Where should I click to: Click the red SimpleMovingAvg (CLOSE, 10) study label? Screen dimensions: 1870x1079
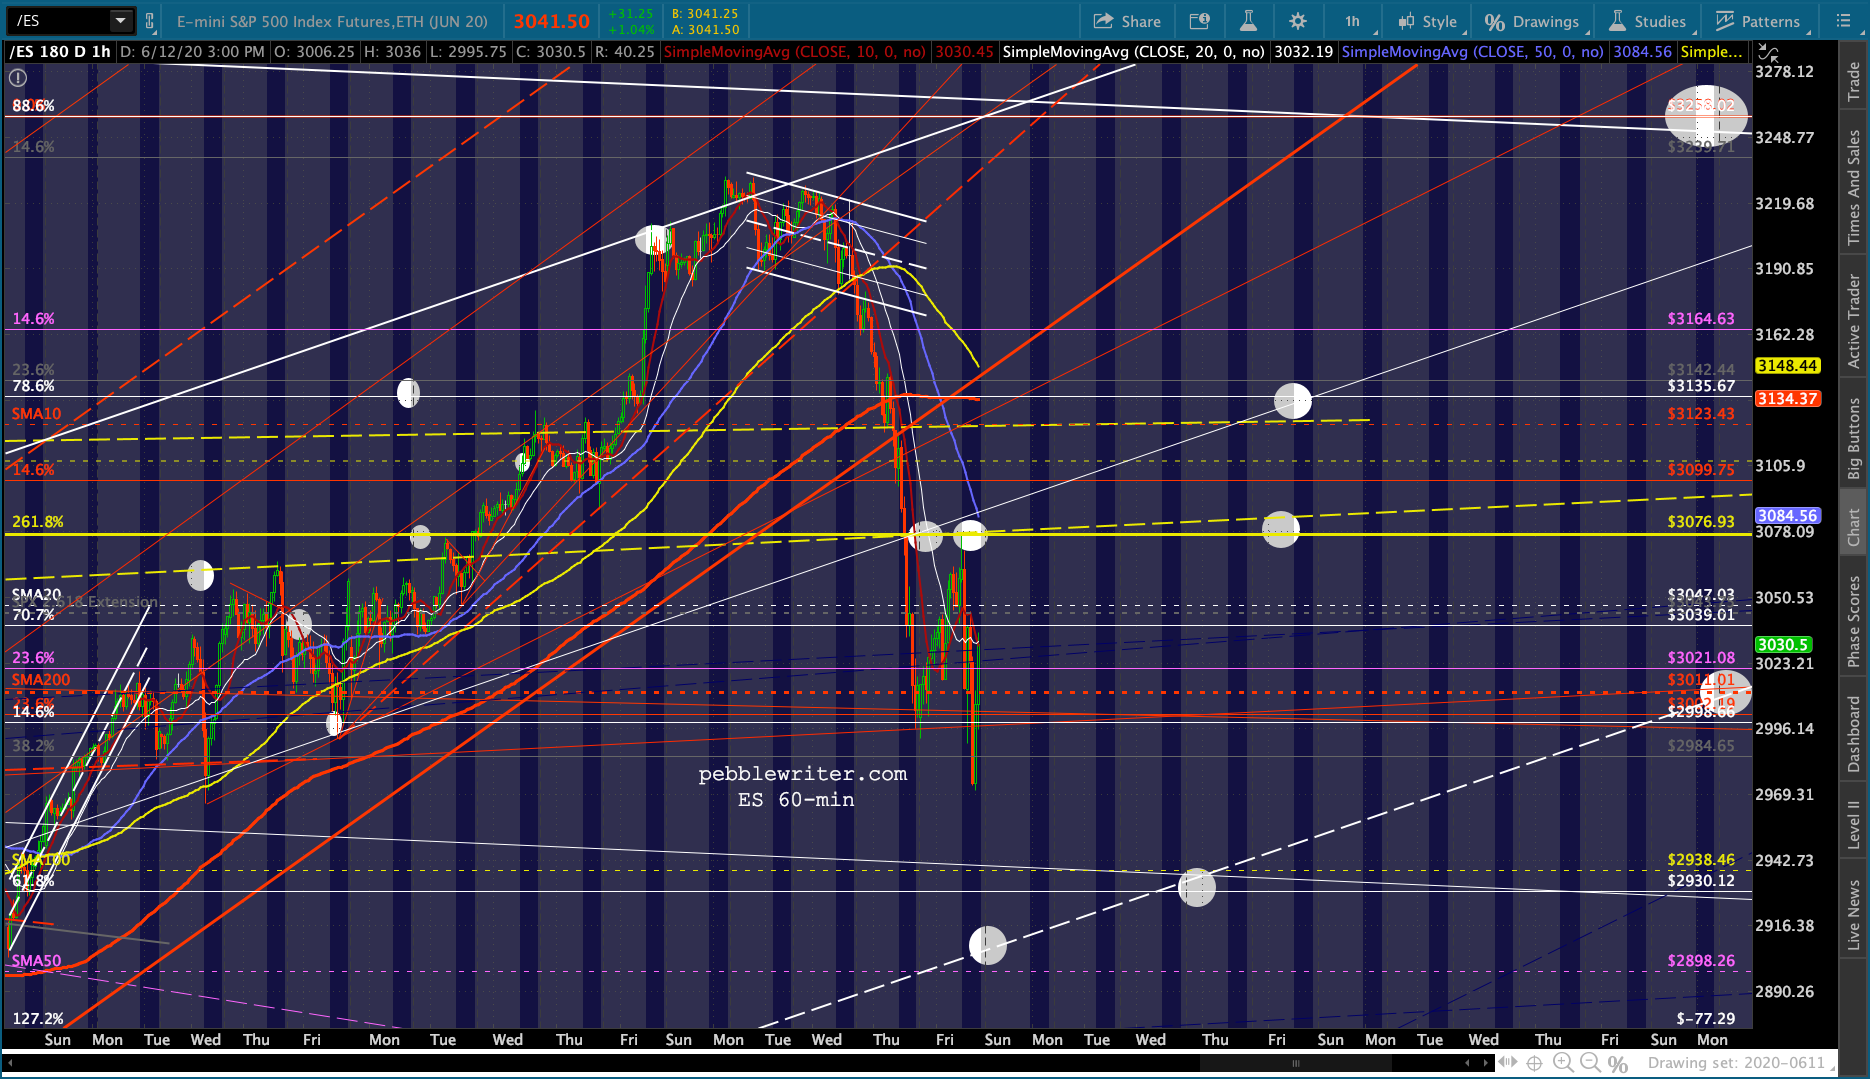click(x=795, y=52)
